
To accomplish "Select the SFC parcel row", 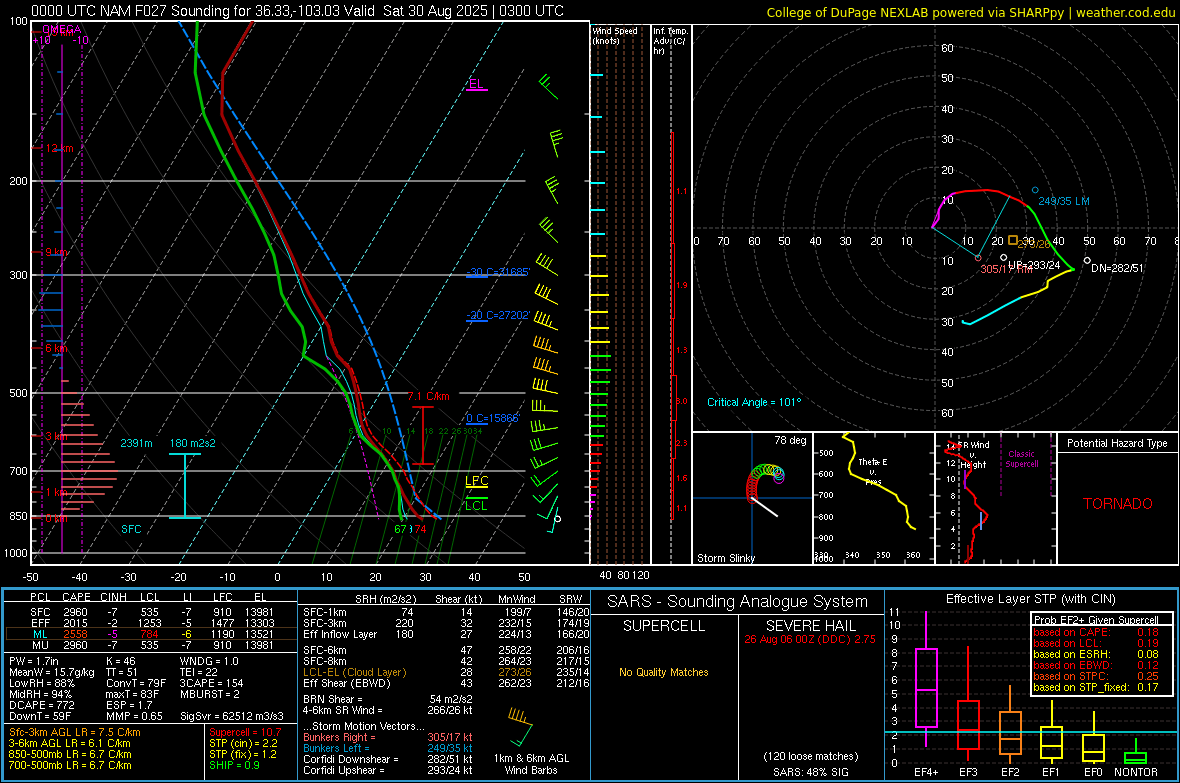I will pos(151,612).
